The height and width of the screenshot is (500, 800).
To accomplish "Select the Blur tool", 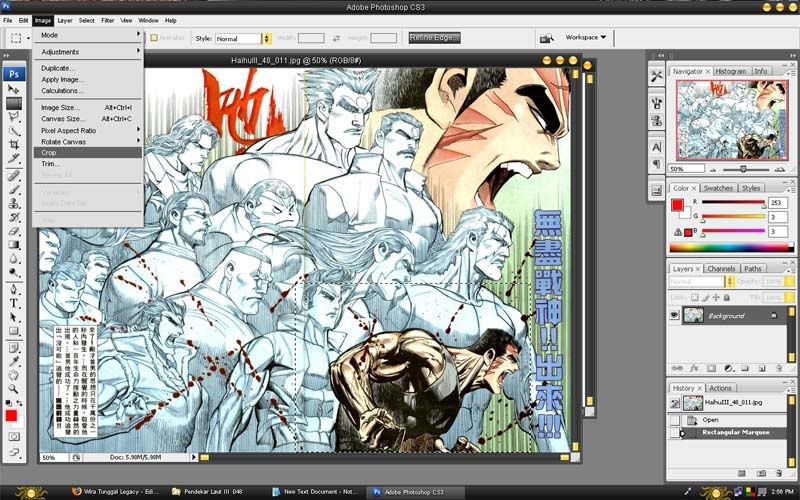I will 14,259.
